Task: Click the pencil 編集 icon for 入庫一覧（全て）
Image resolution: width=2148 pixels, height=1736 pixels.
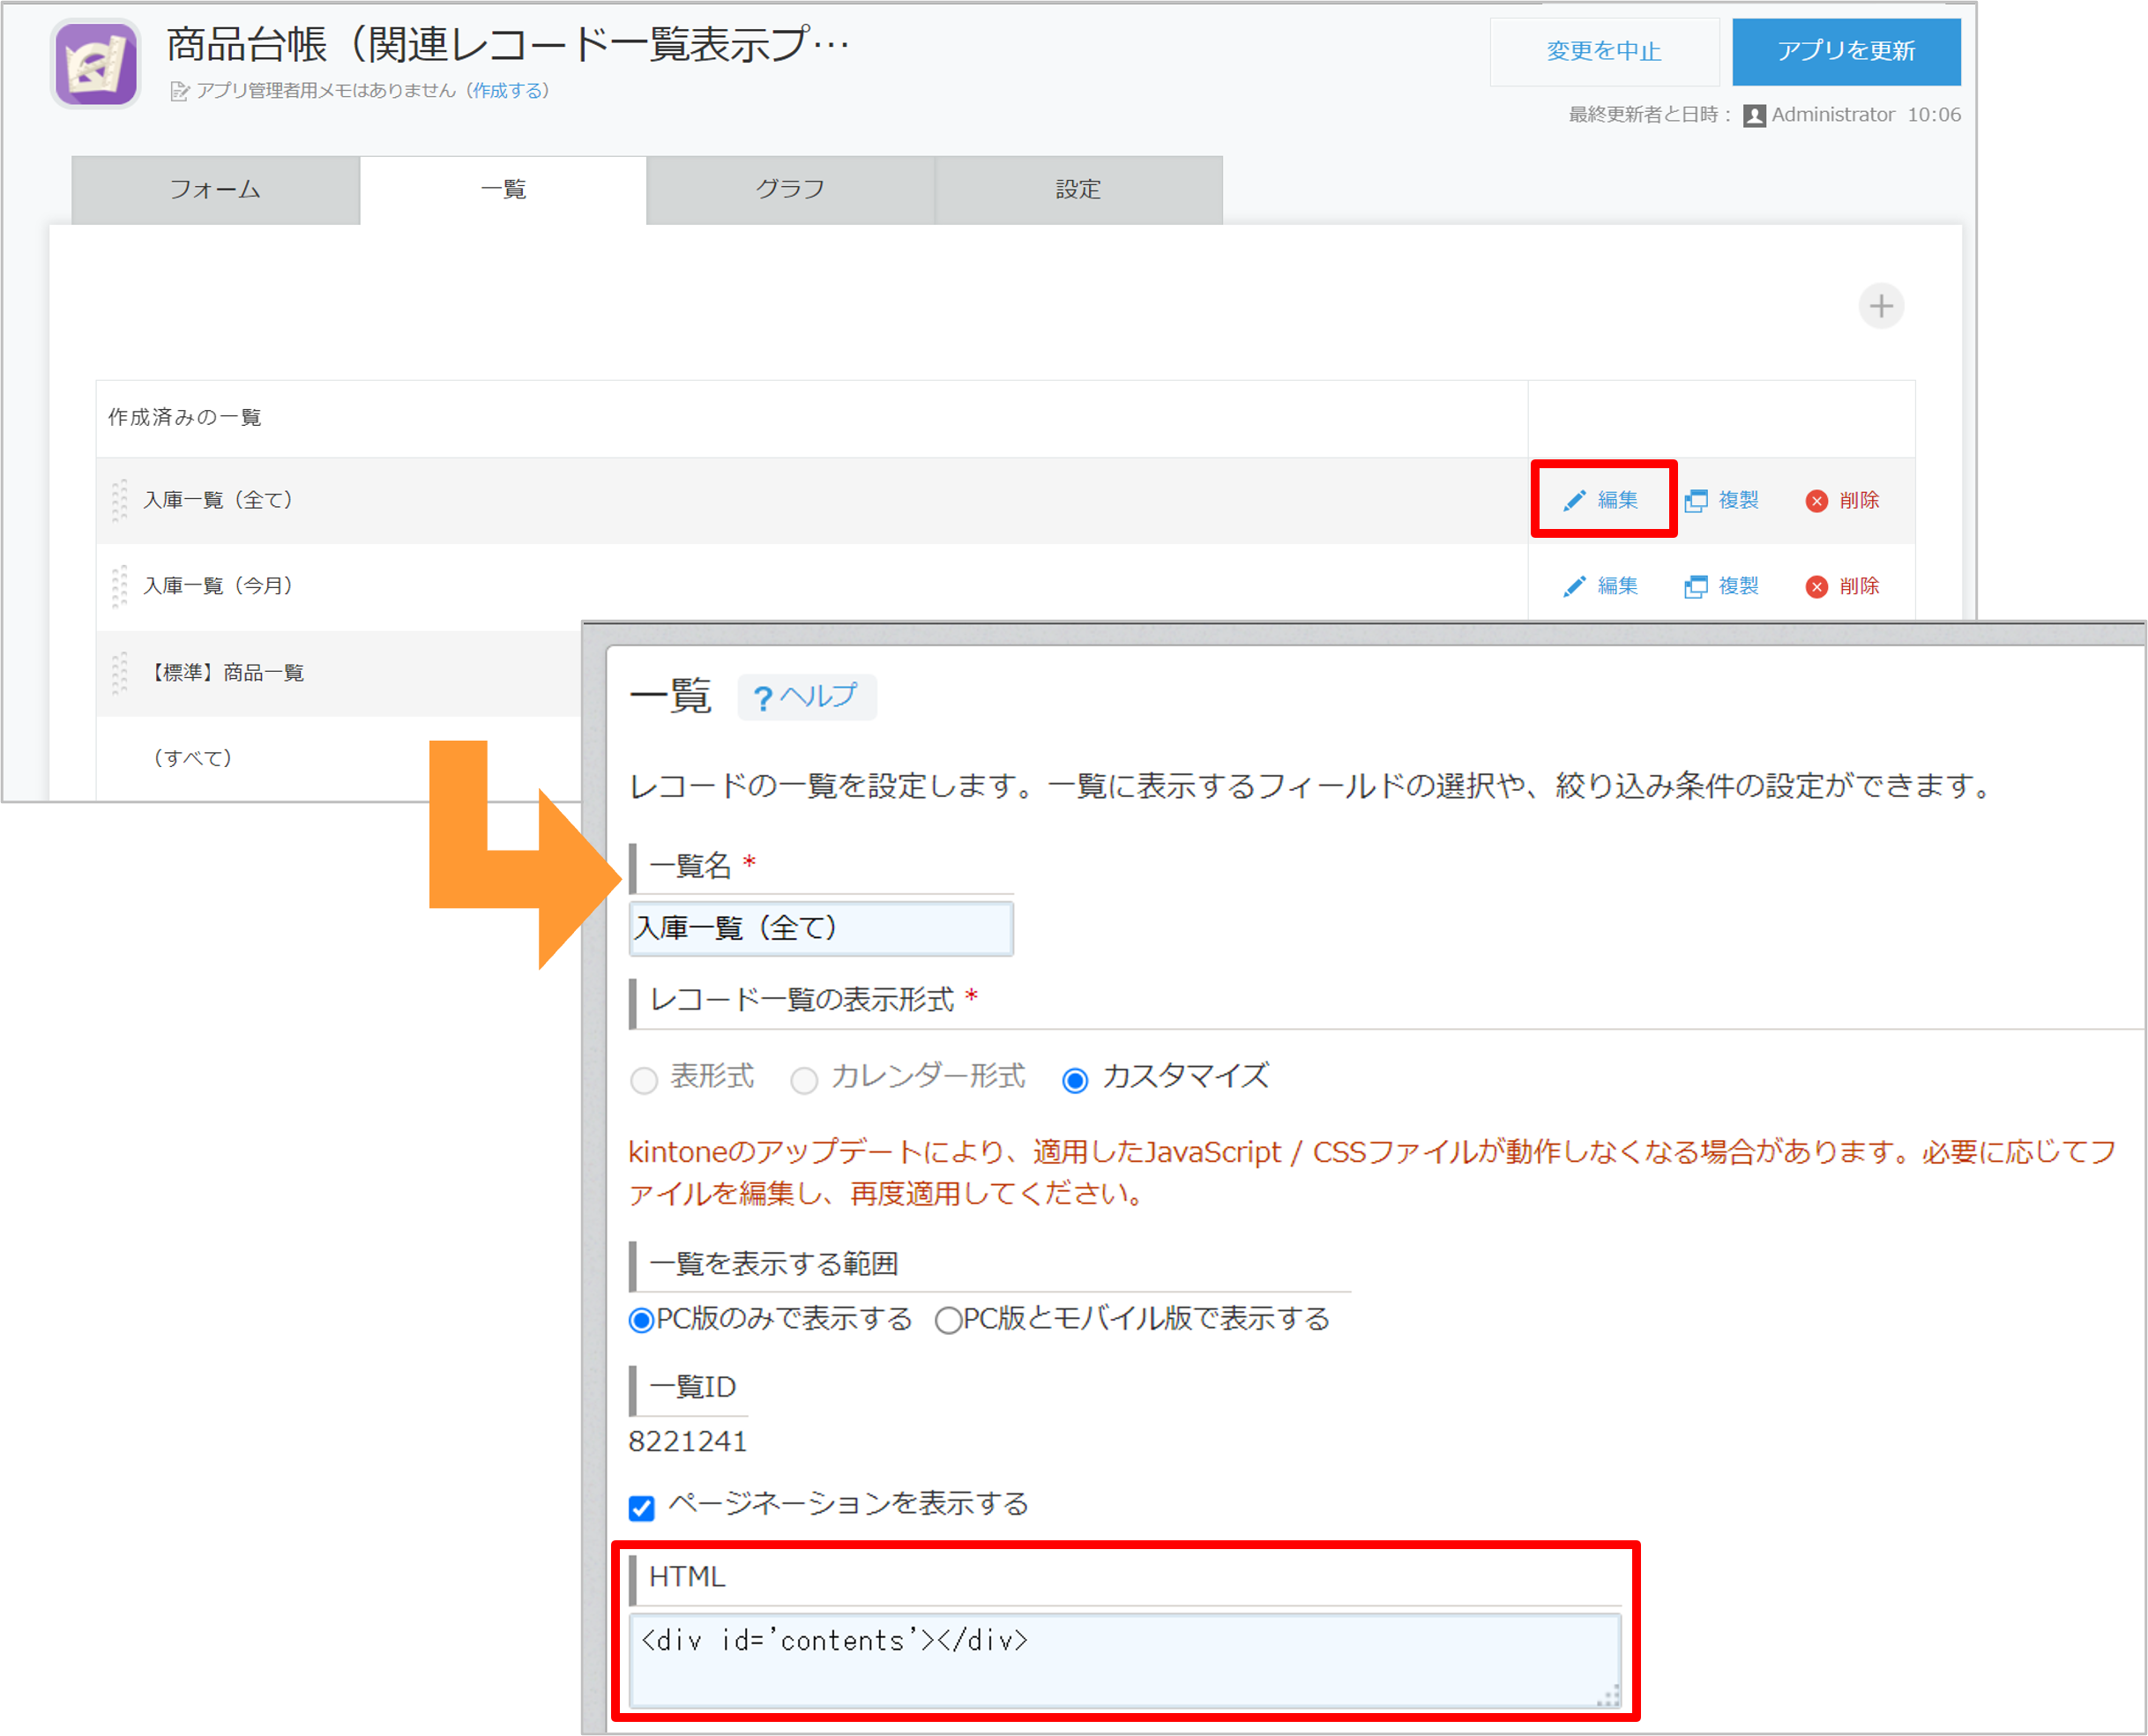Action: click(1575, 501)
